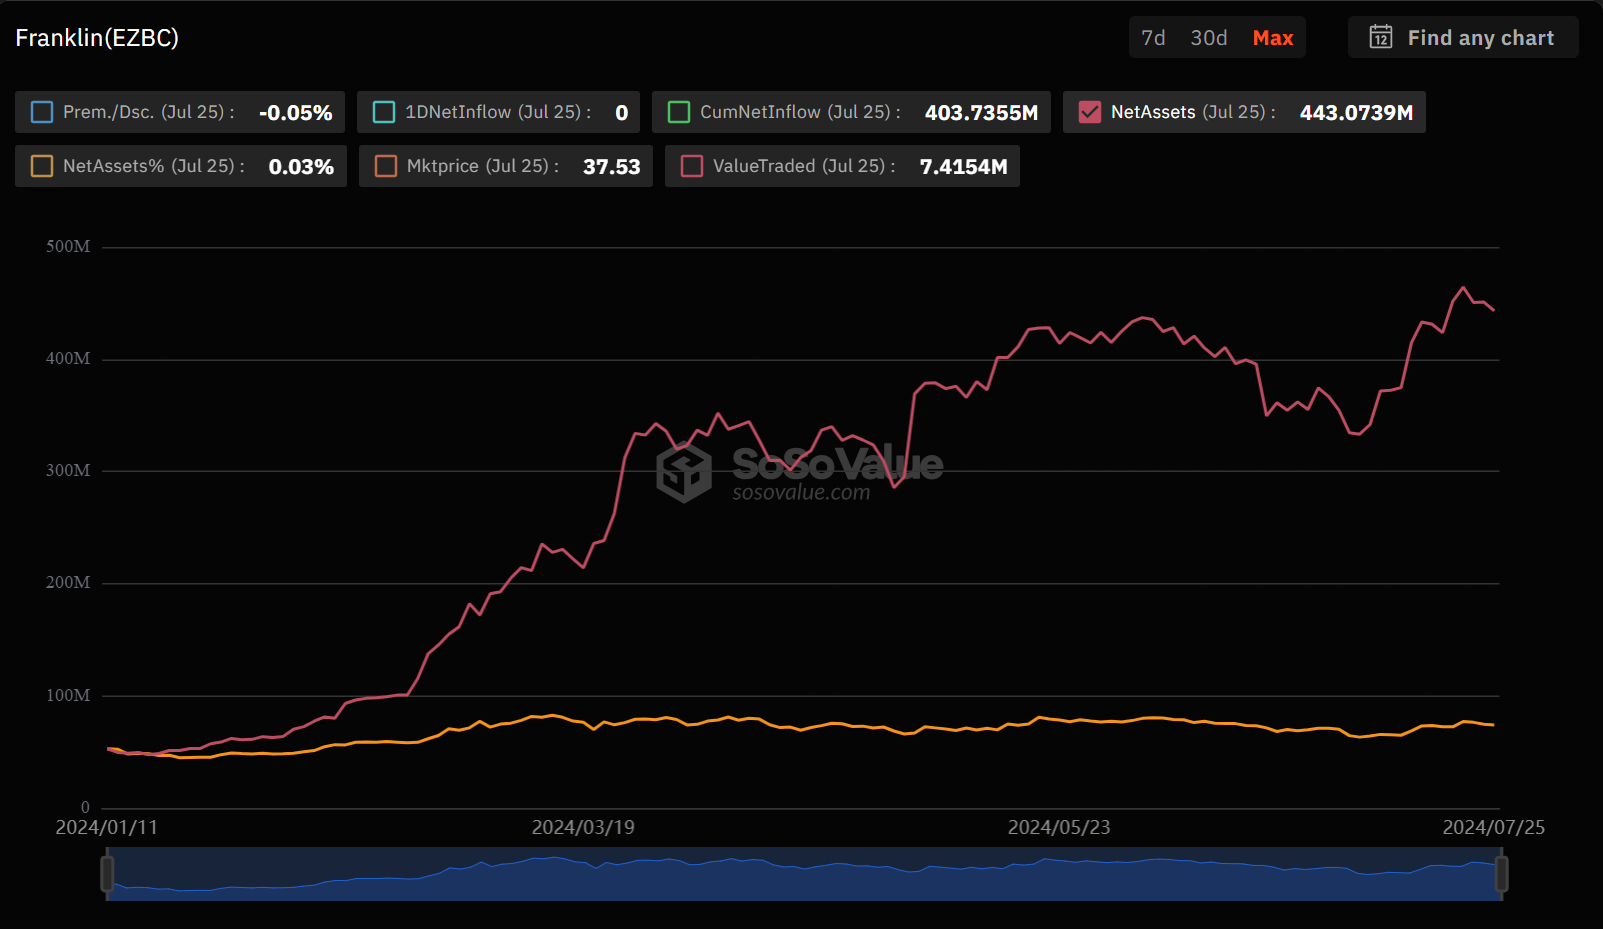Click the Mktprice value 37.53
This screenshot has height=929, width=1603.
click(x=611, y=167)
